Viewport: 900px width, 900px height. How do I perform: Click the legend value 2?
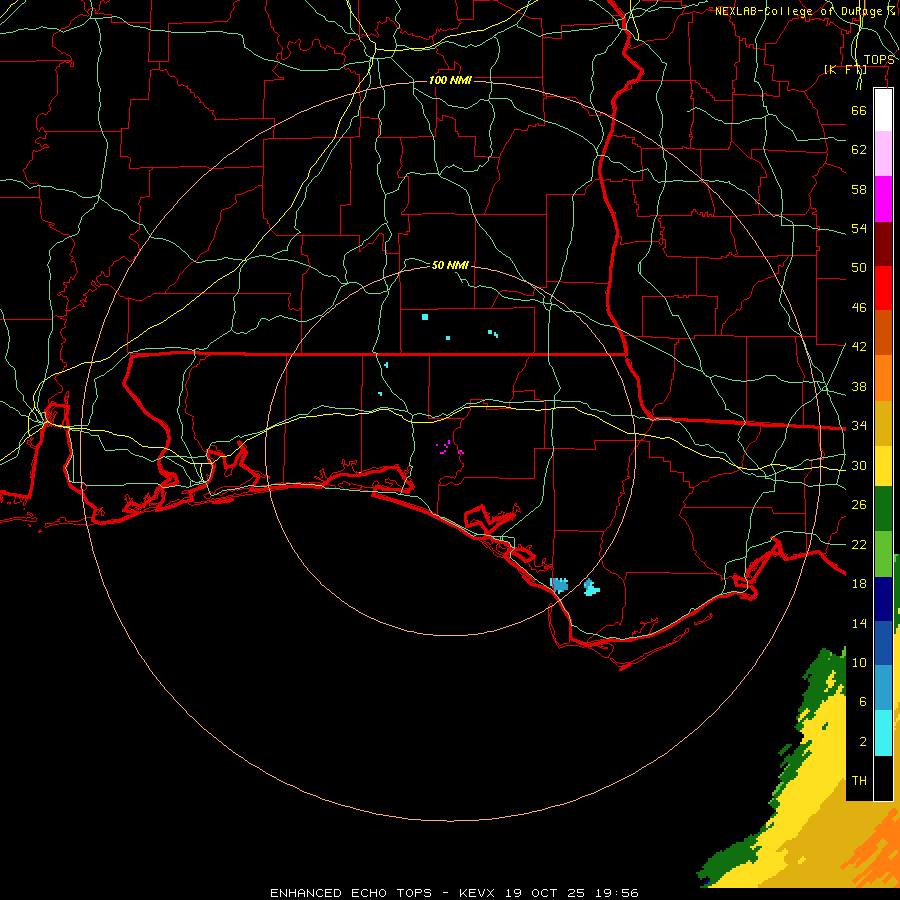click(x=862, y=742)
